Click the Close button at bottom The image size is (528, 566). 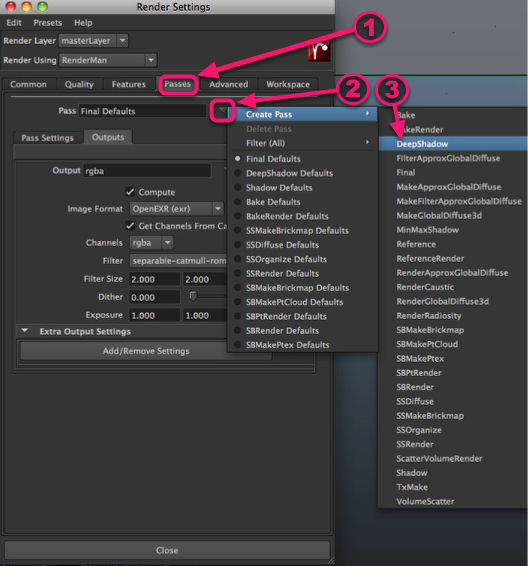click(x=167, y=550)
